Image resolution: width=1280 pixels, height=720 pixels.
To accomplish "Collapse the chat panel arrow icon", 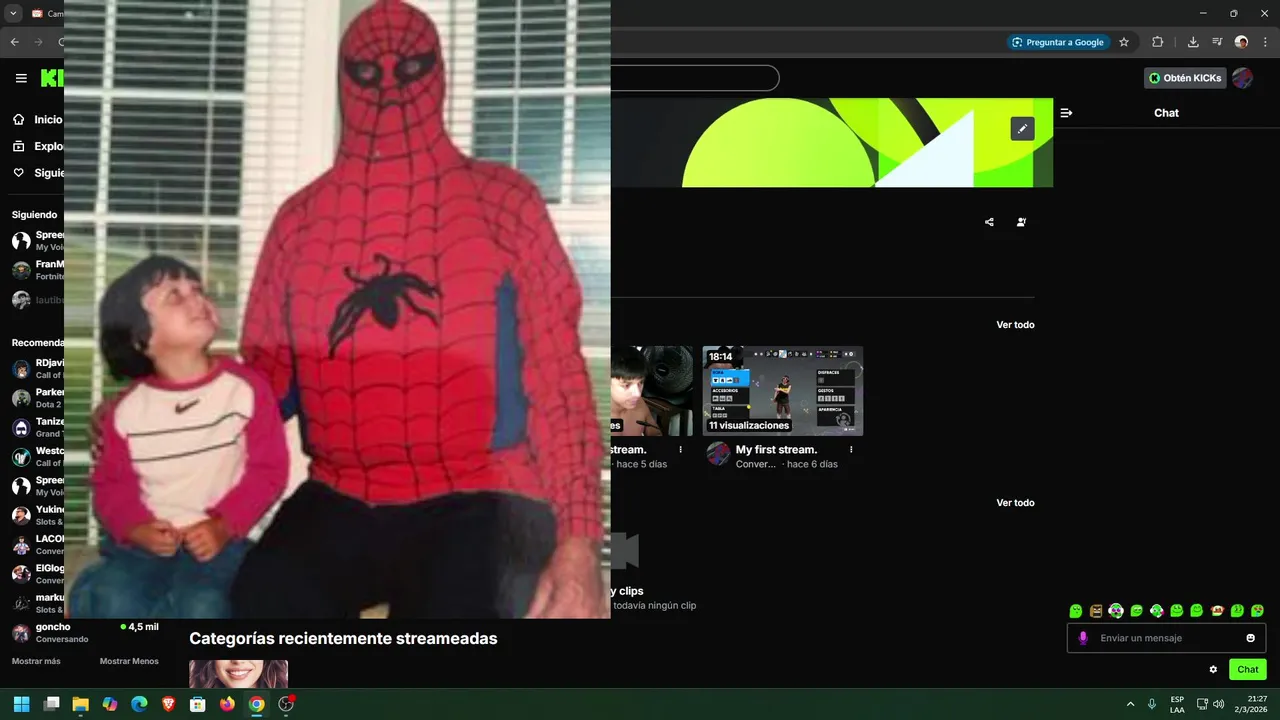I will pyautogui.click(x=1066, y=113).
